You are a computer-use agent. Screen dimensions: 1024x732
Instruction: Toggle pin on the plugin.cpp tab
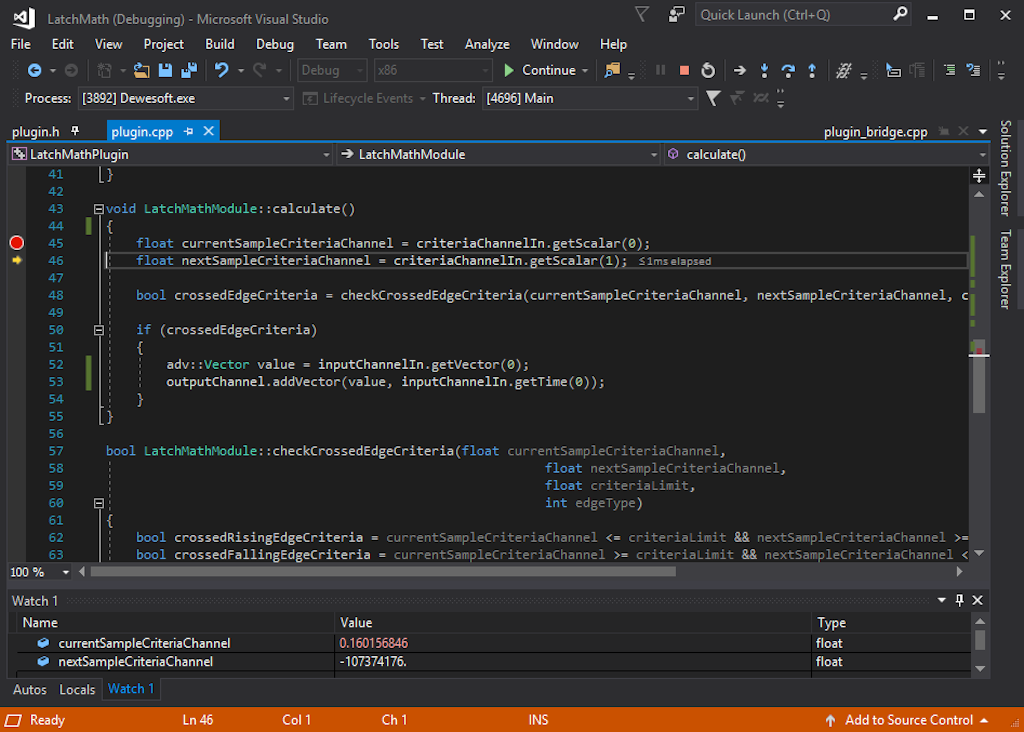click(189, 131)
